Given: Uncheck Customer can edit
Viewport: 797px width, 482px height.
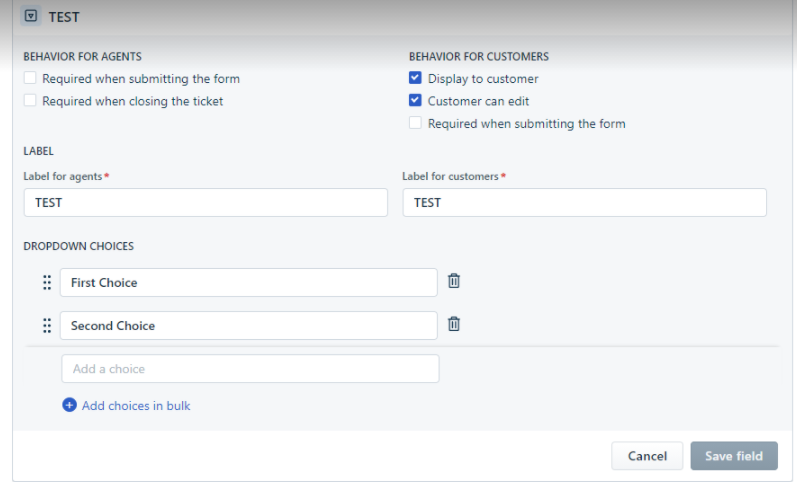Looking at the screenshot, I should pos(415,100).
